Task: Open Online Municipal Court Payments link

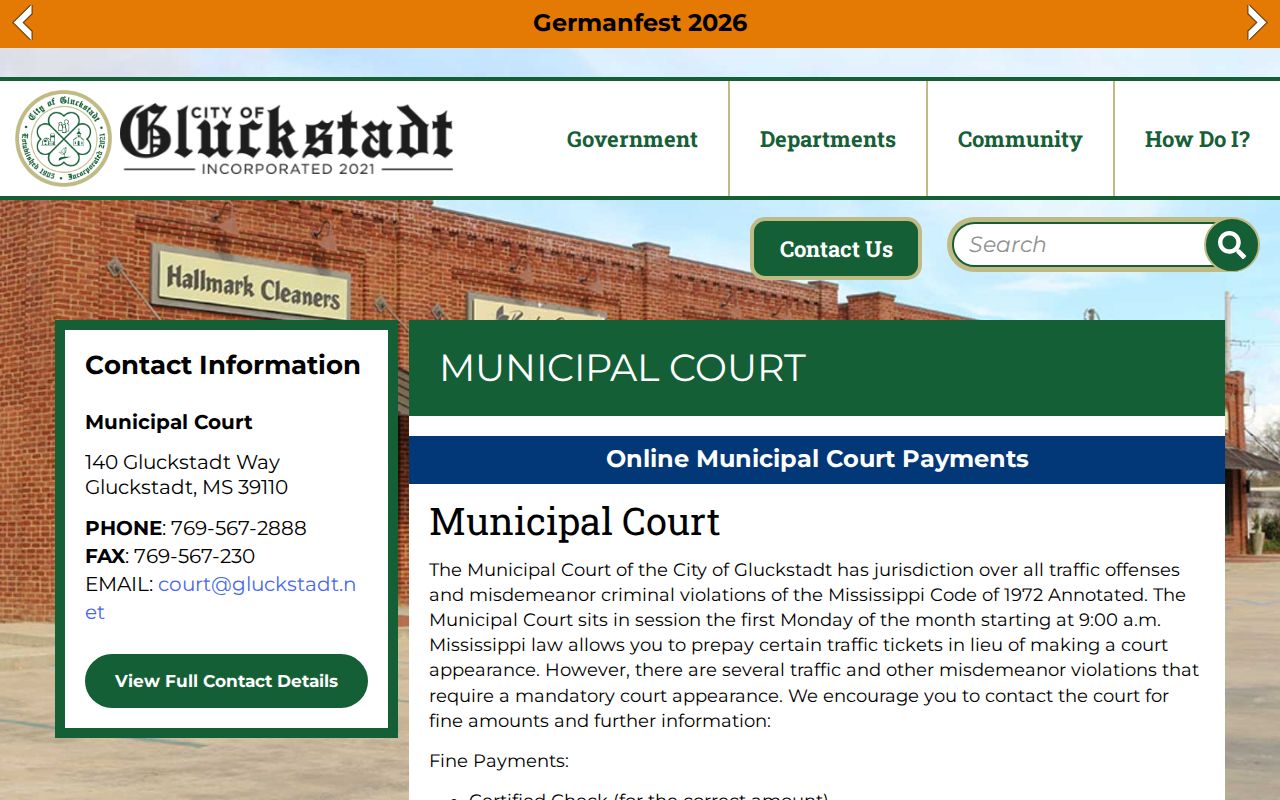Action: coord(817,459)
